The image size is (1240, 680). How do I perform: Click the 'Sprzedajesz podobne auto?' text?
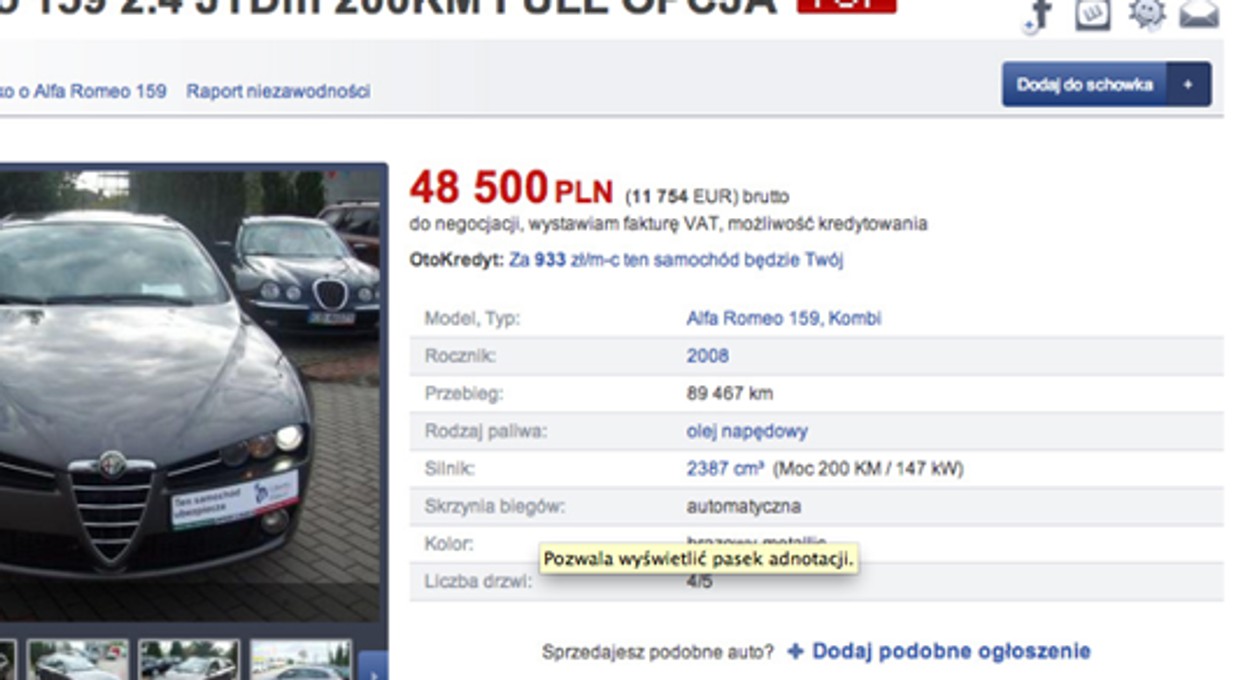click(658, 653)
